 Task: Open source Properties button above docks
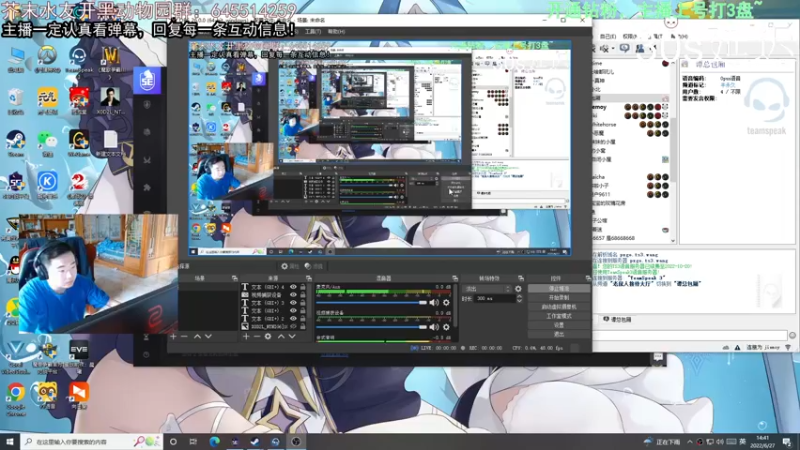tap(290, 266)
